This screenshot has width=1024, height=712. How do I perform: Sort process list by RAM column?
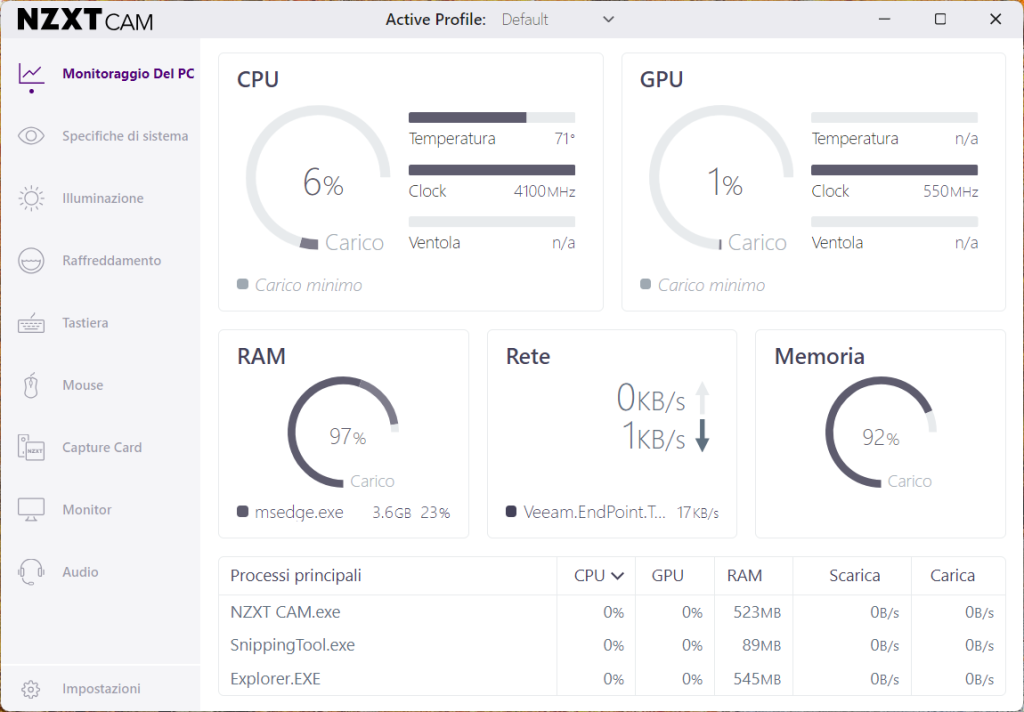point(744,576)
